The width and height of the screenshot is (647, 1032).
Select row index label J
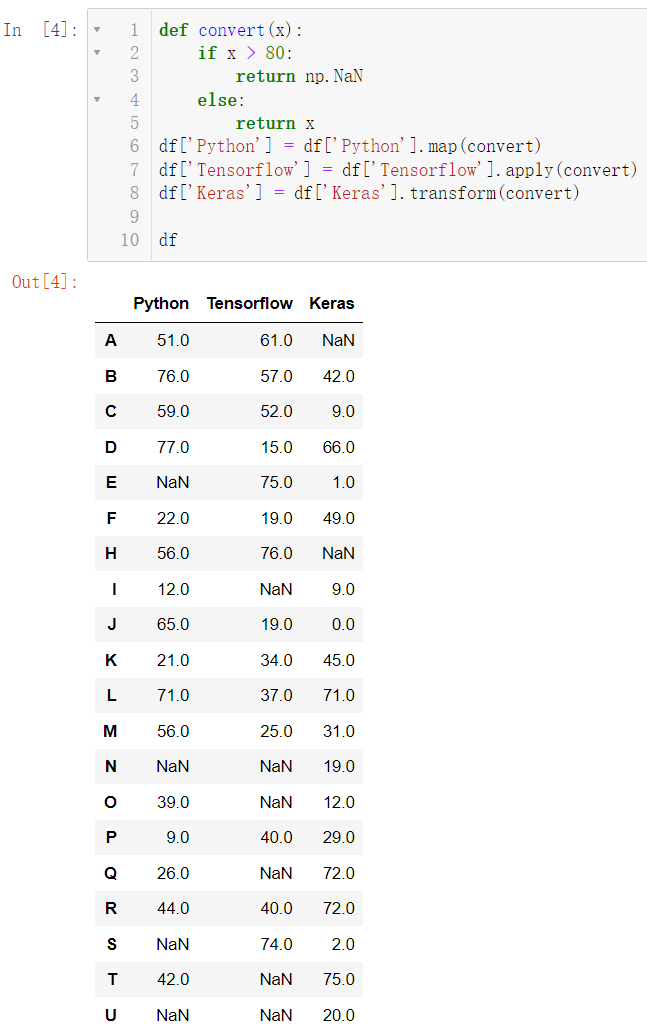point(112,624)
